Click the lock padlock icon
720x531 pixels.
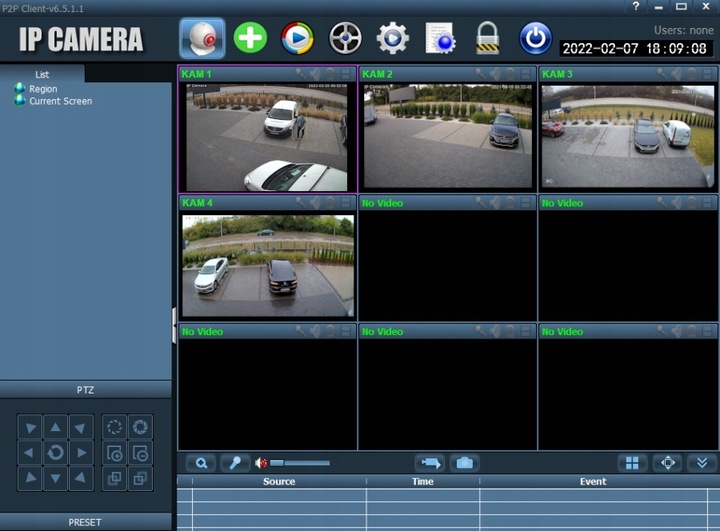coord(487,39)
